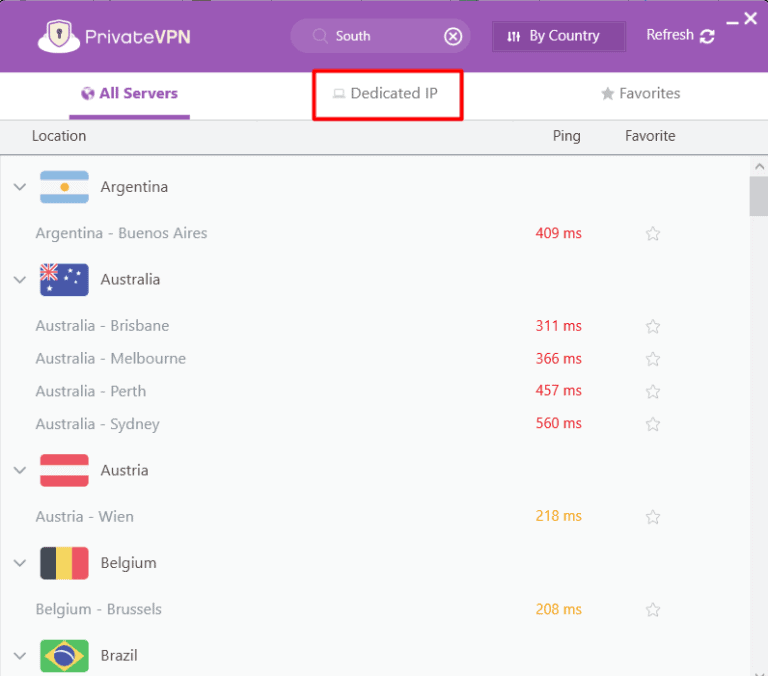Screen dimensions: 768x676
Task: Collapse the Australia server group
Action: 20,280
